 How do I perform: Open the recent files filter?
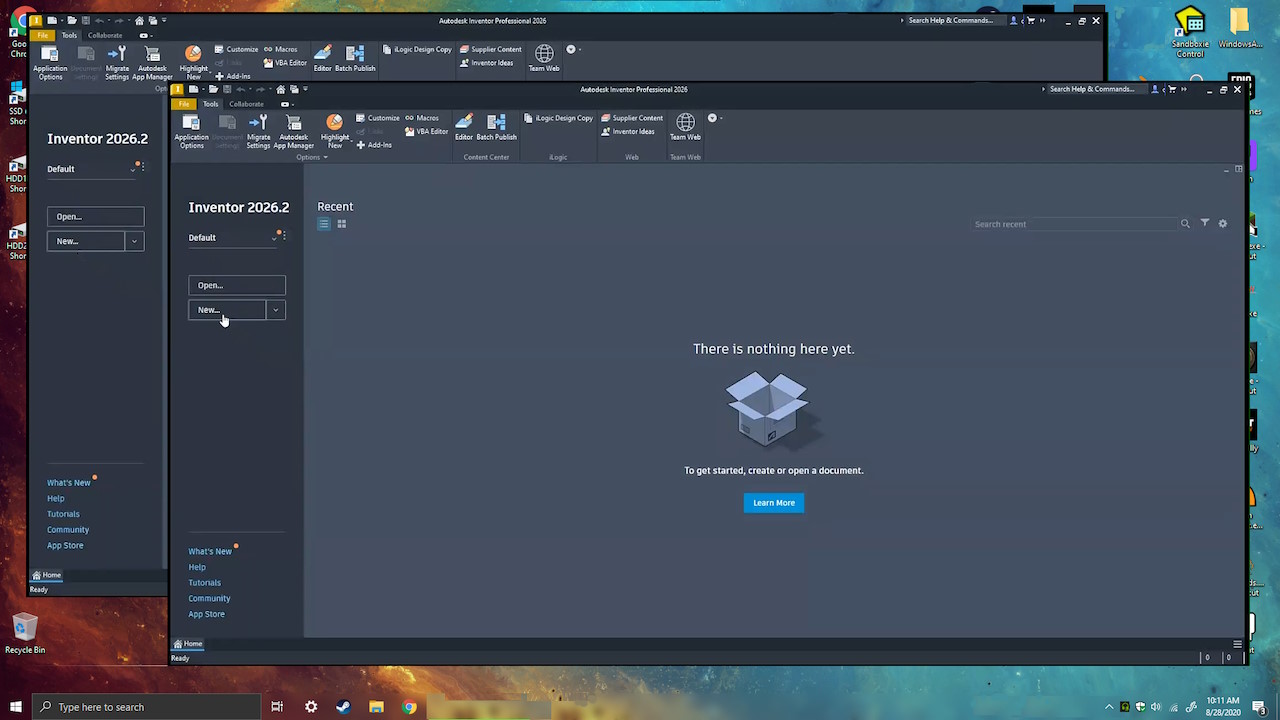tap(1205, 223)
